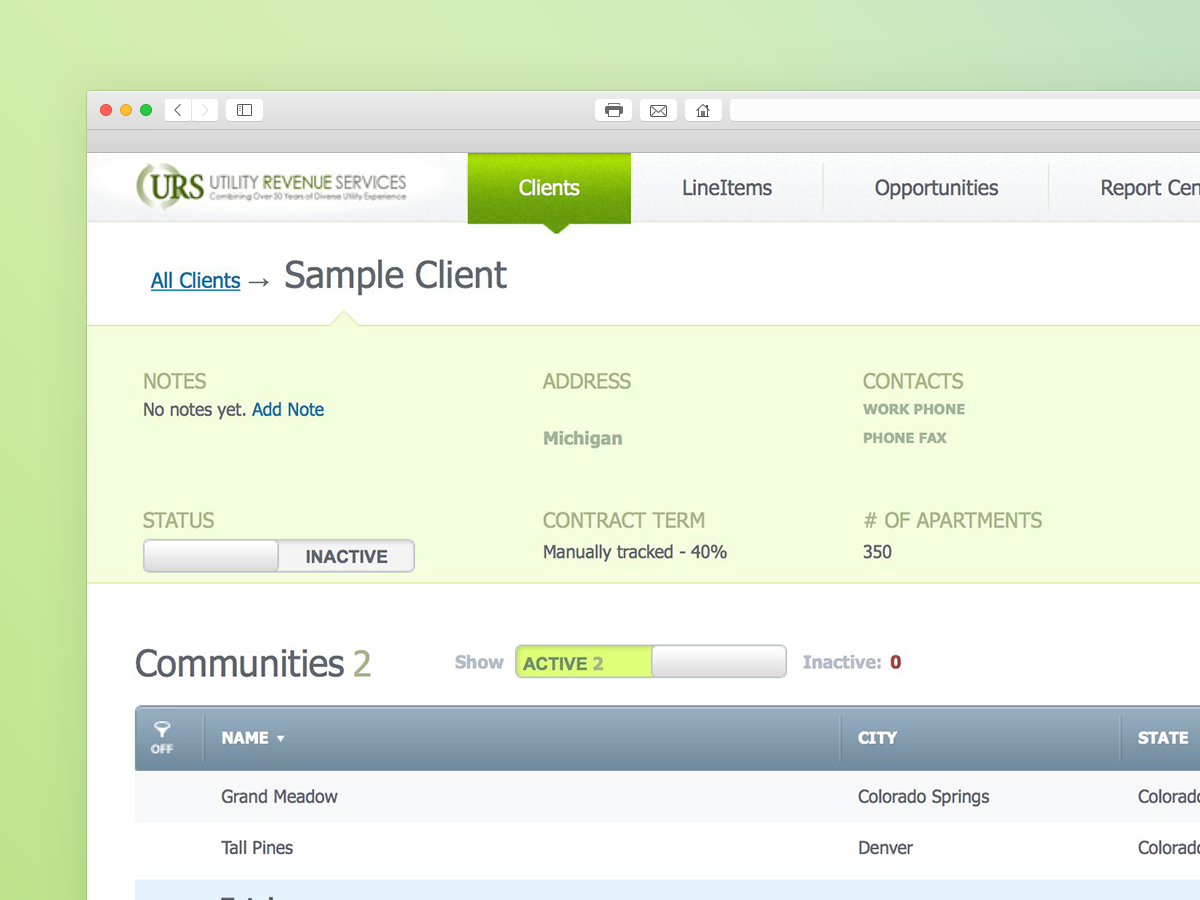Click the URS Utility Revenue Services logo

[x=270, y=186]
